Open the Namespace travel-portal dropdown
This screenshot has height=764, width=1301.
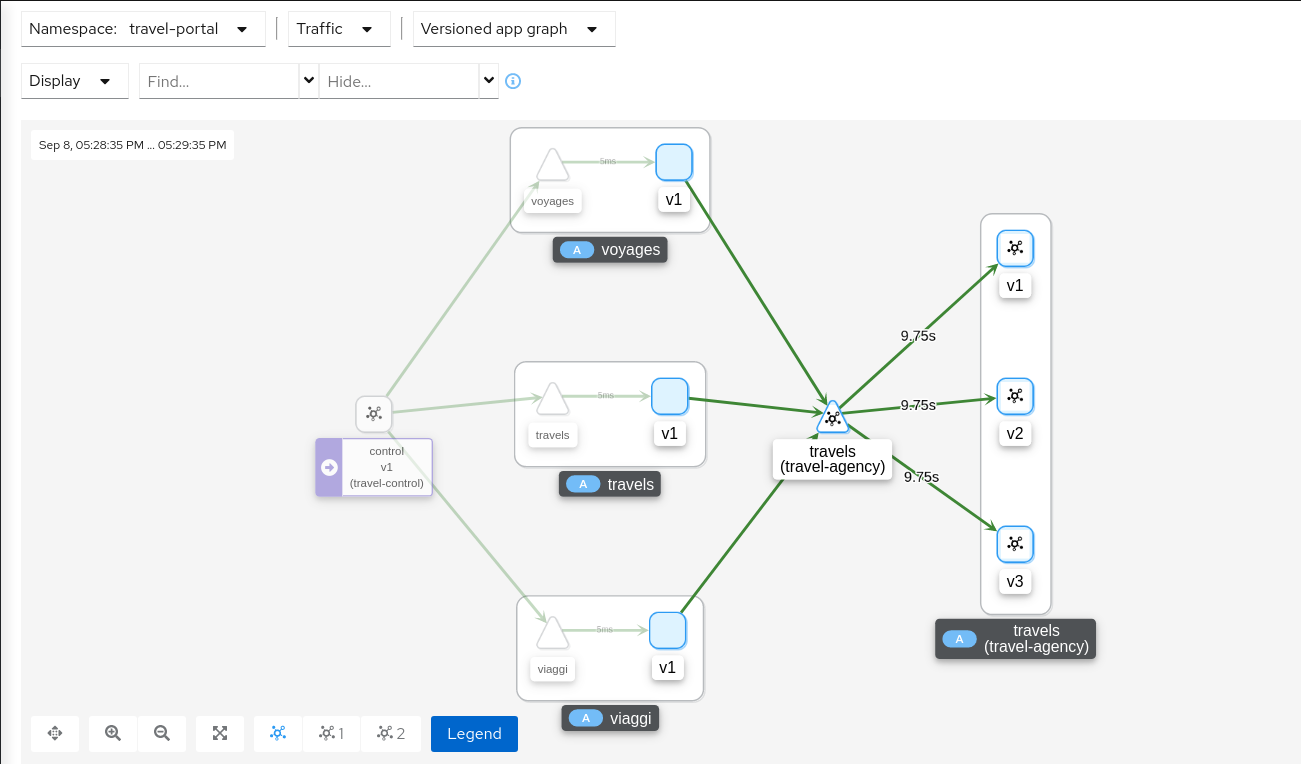click(x=143, y=29)
